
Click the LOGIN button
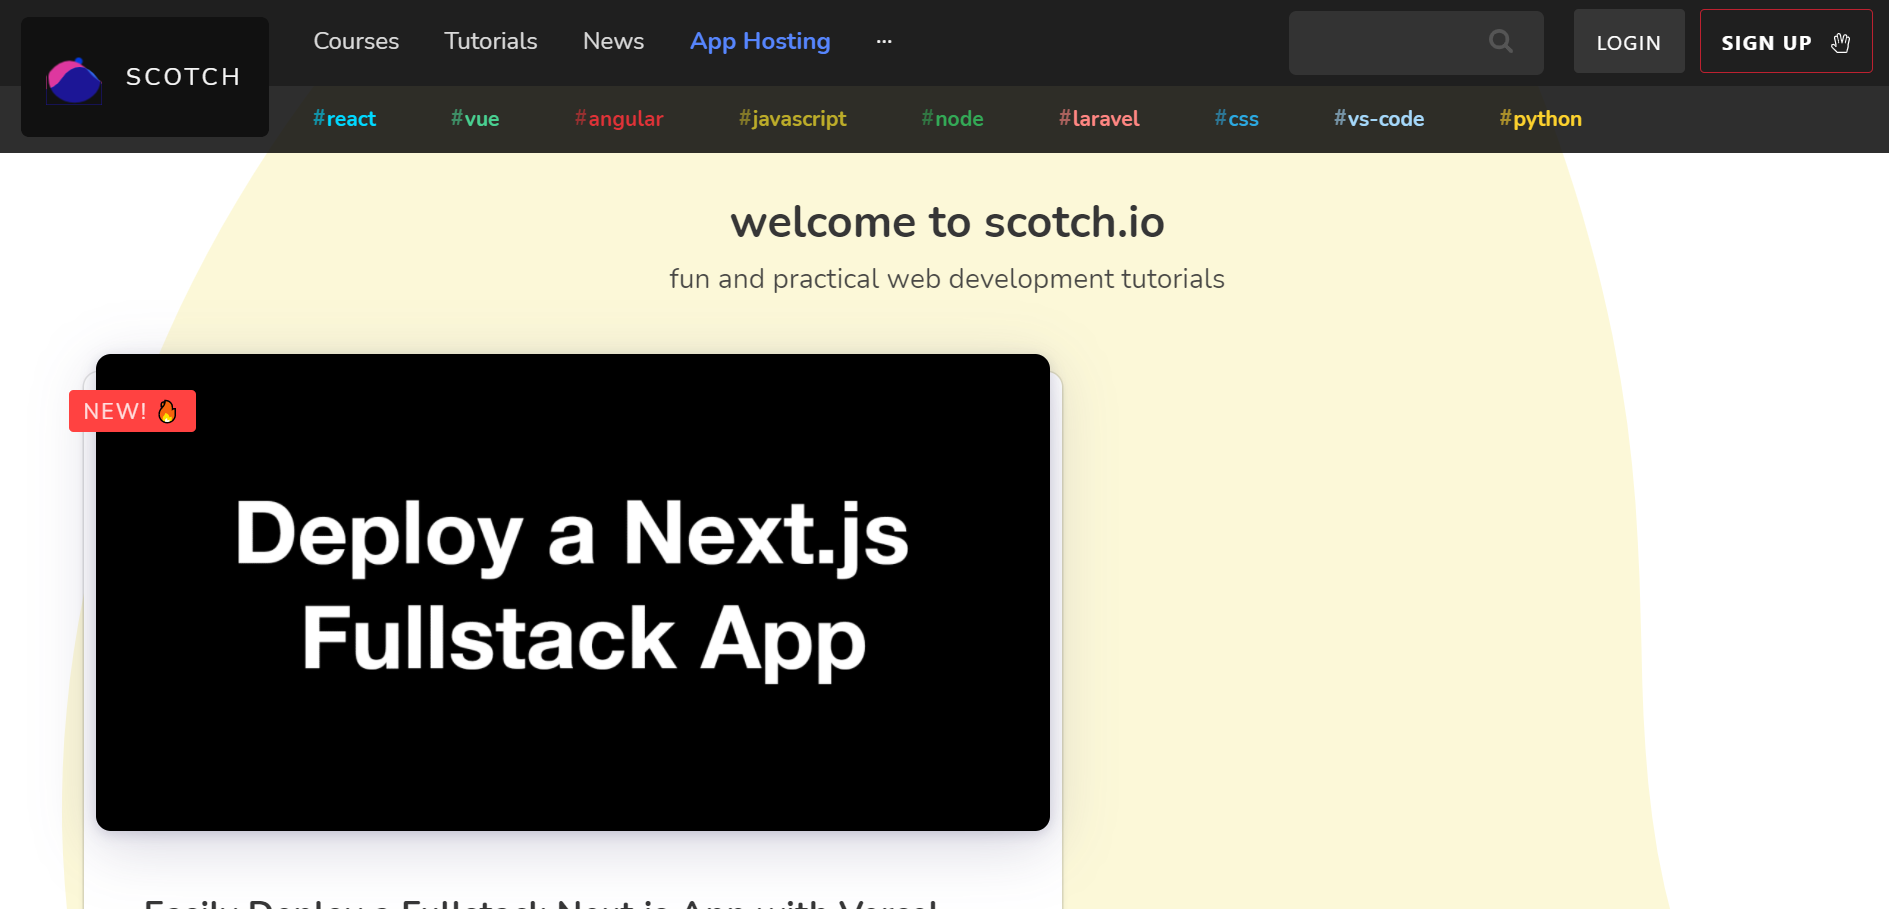(x=1629, y=42)
